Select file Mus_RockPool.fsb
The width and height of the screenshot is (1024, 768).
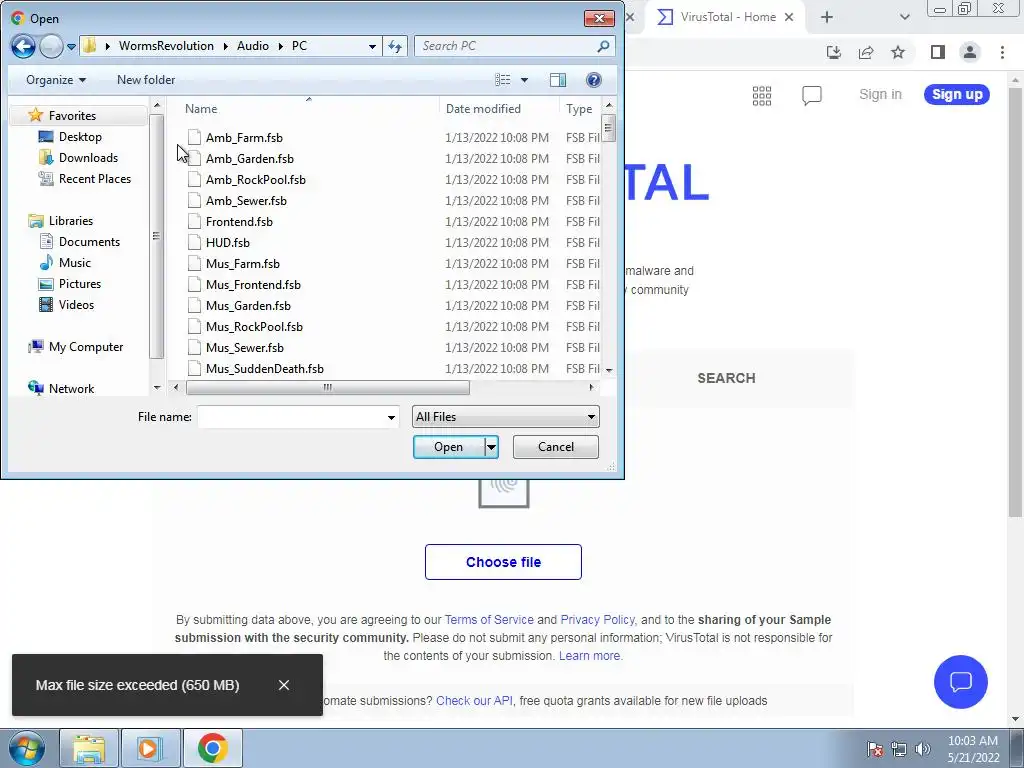point(254,327)
